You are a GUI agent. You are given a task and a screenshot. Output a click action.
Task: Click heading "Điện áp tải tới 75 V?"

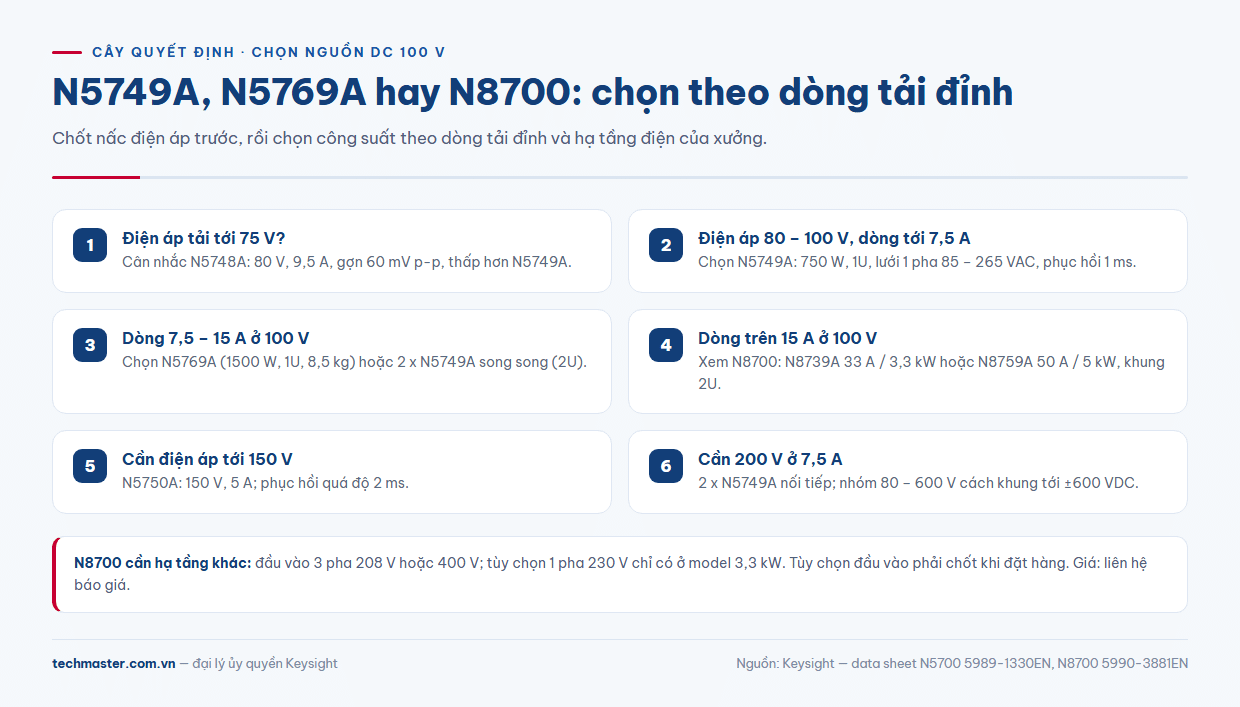click(x=204, y=238)
